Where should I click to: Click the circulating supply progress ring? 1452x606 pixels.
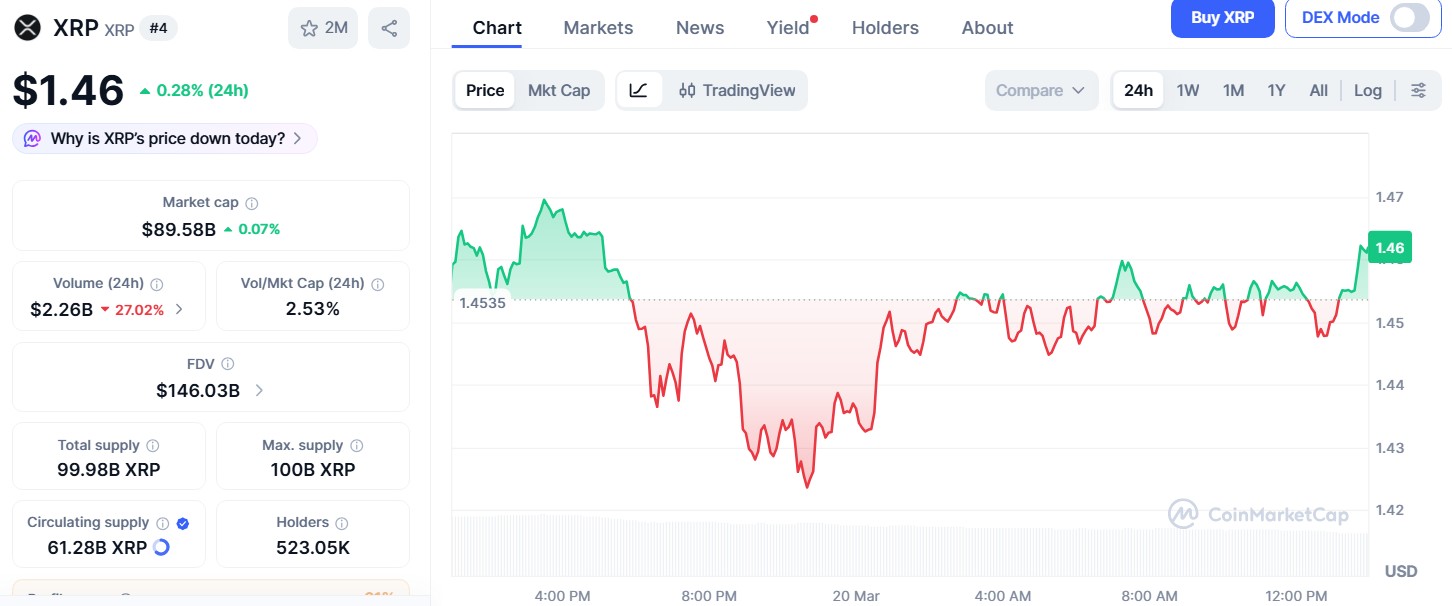coord(161,547)
